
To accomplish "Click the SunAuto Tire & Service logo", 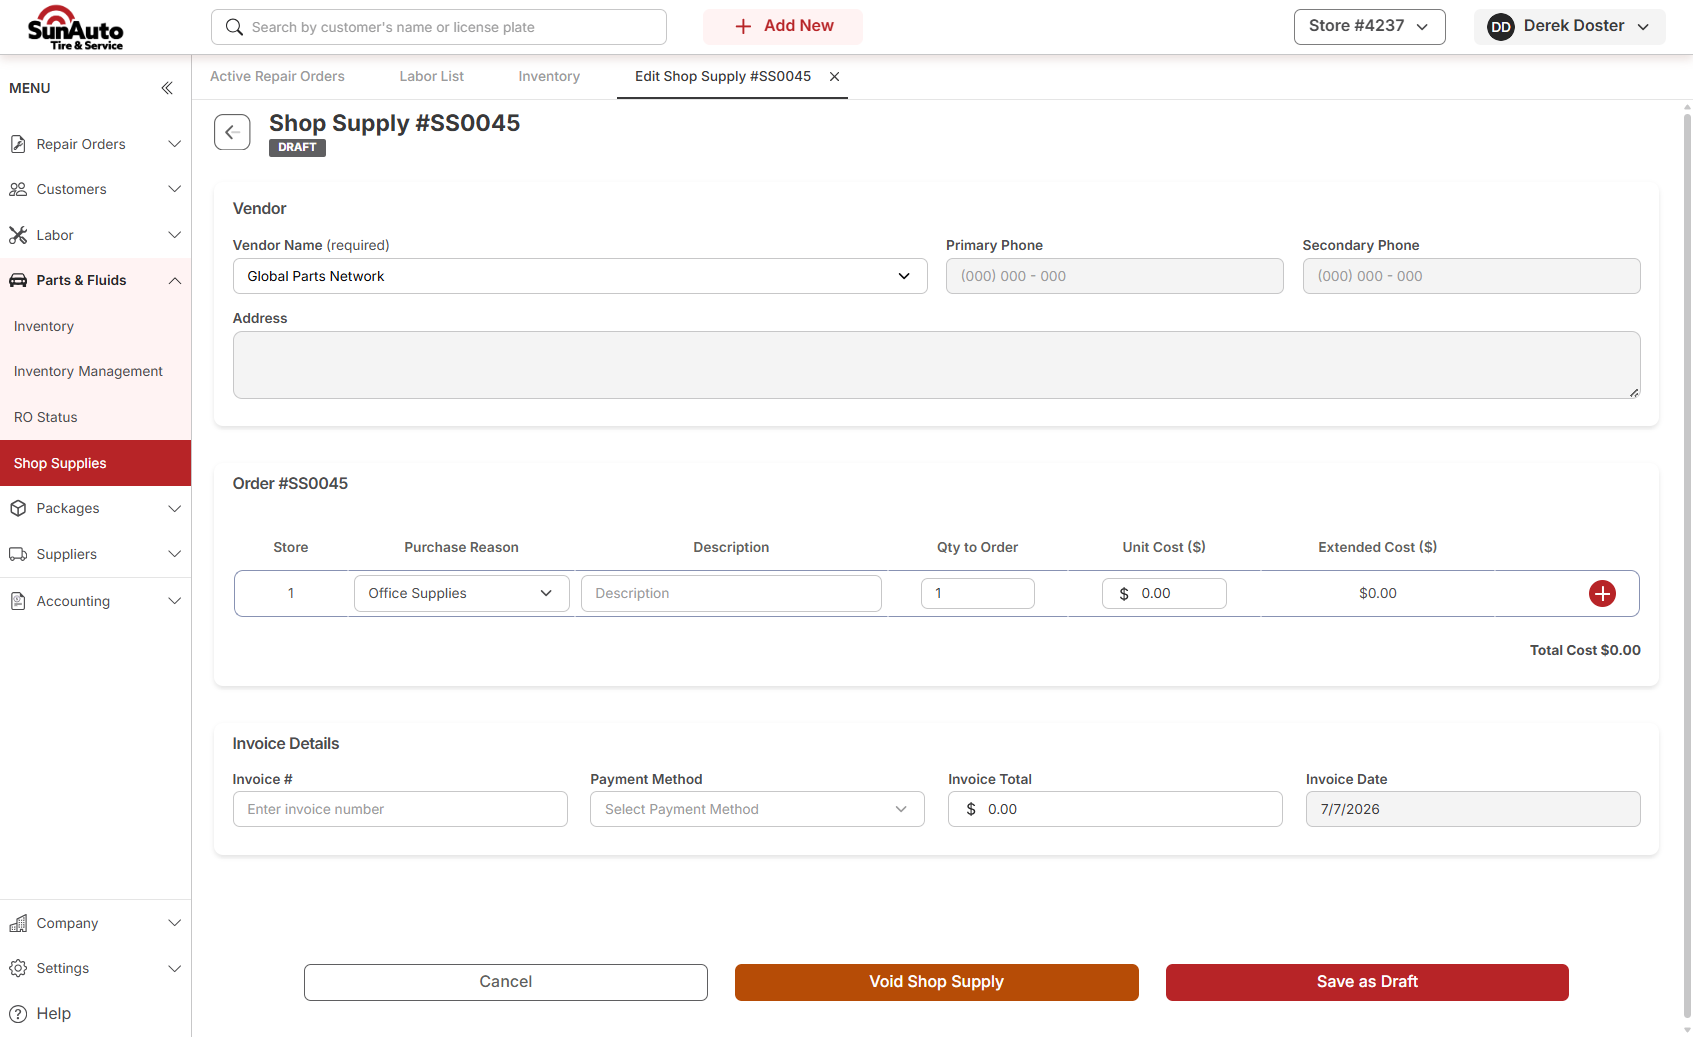I will 75,27.
